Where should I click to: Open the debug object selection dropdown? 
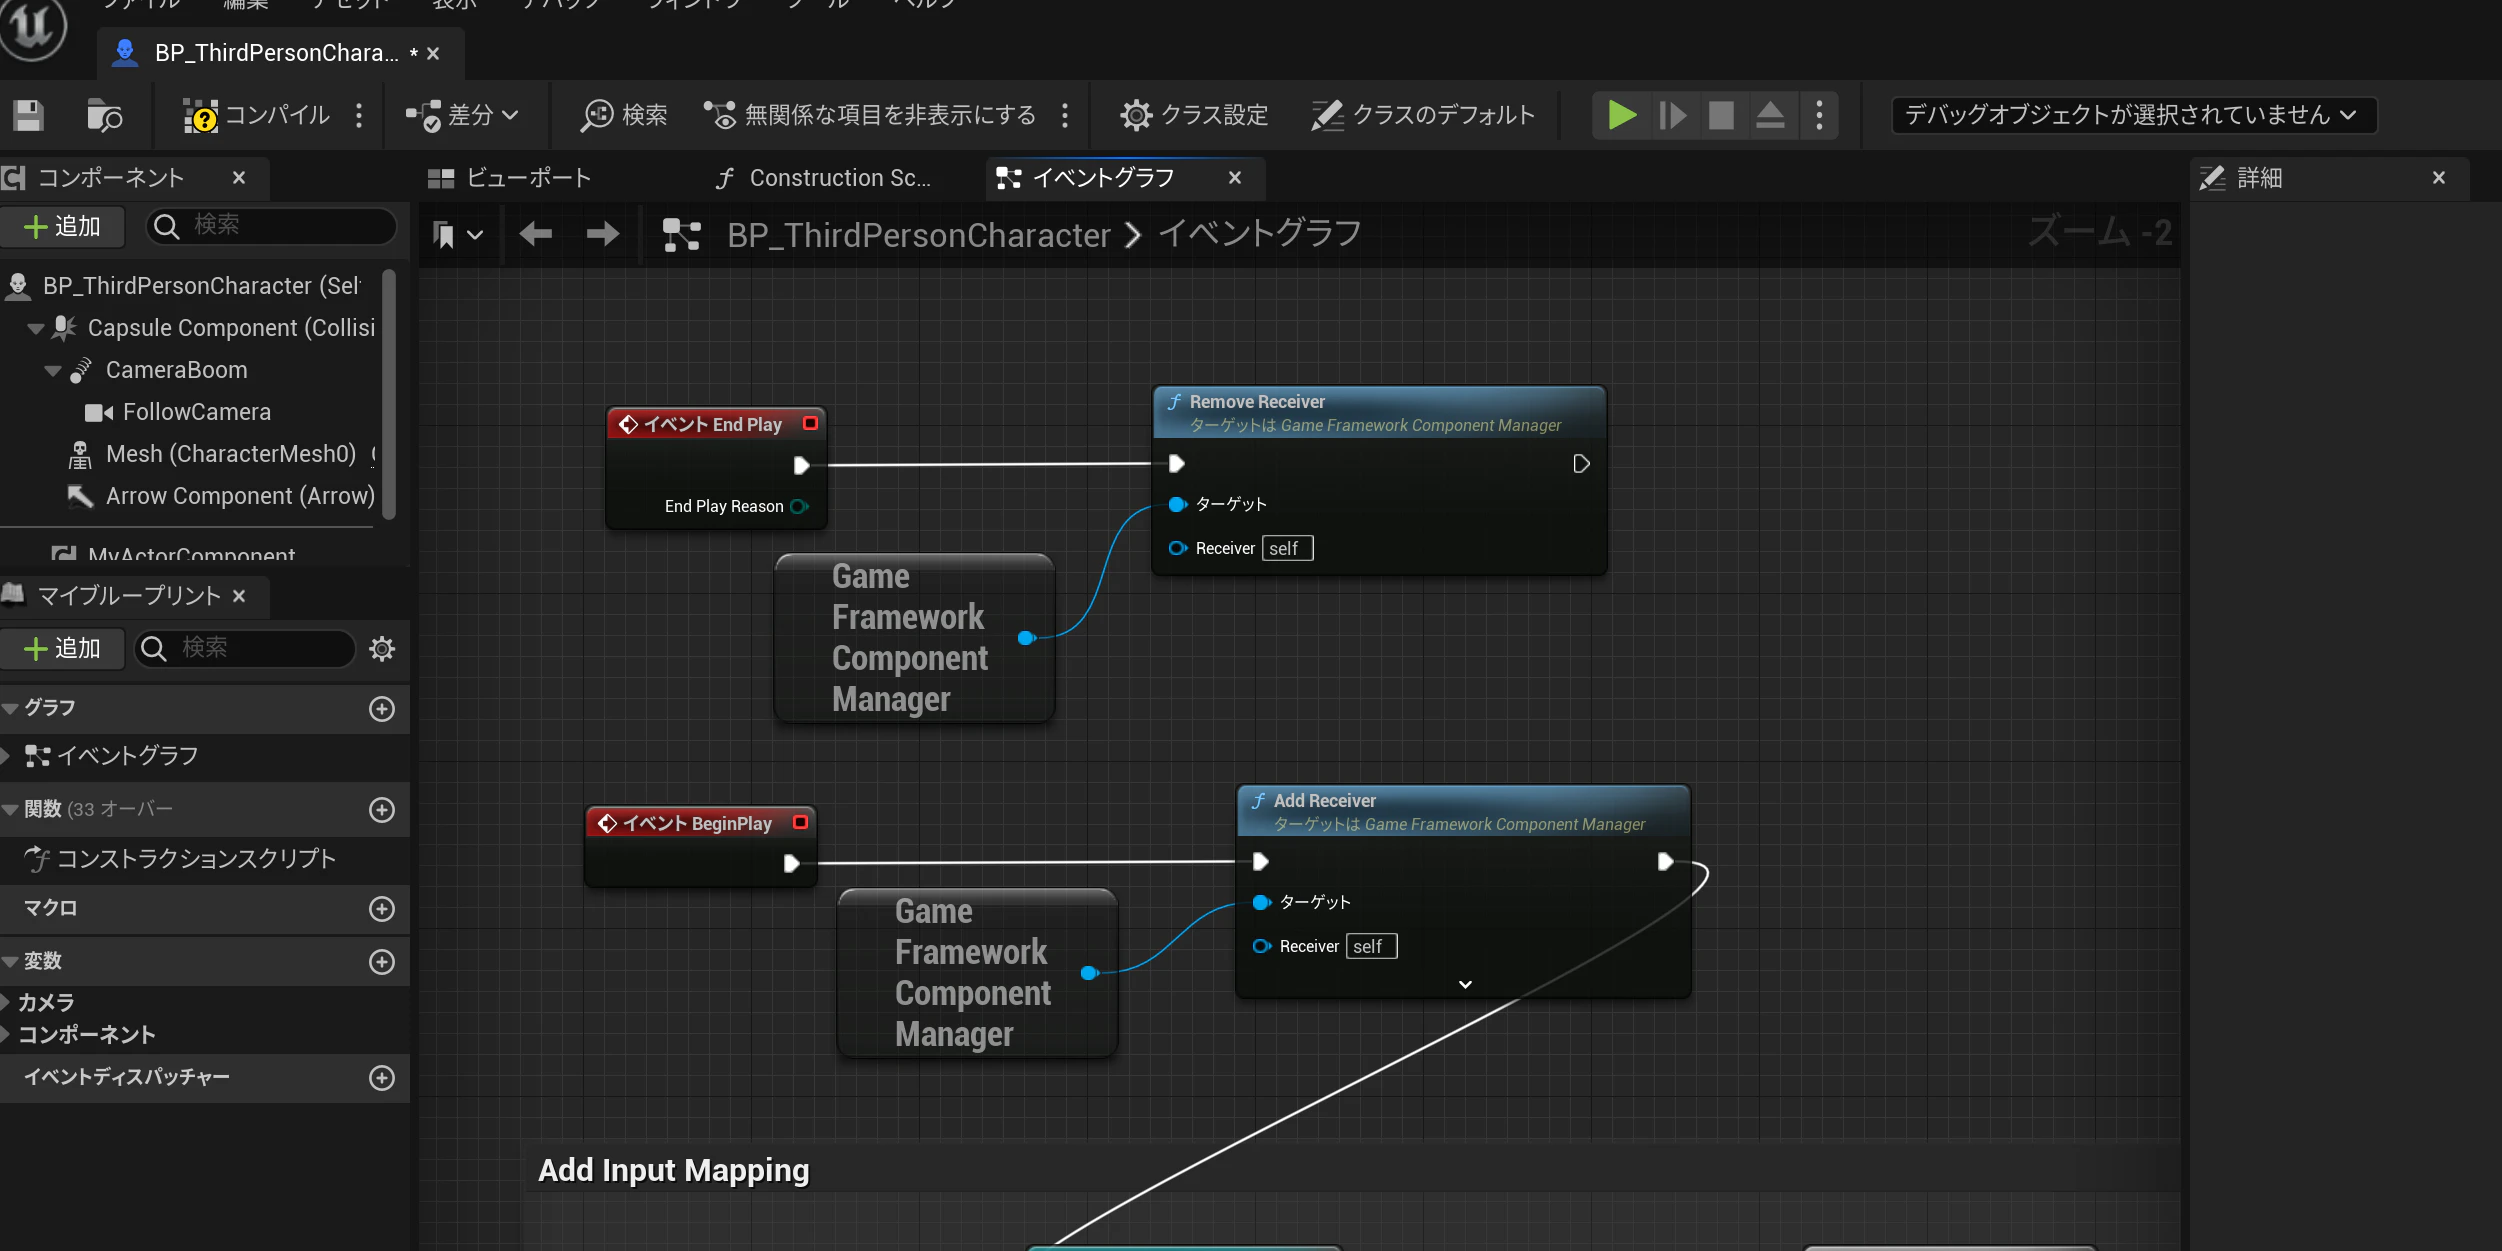[2132, 115]
